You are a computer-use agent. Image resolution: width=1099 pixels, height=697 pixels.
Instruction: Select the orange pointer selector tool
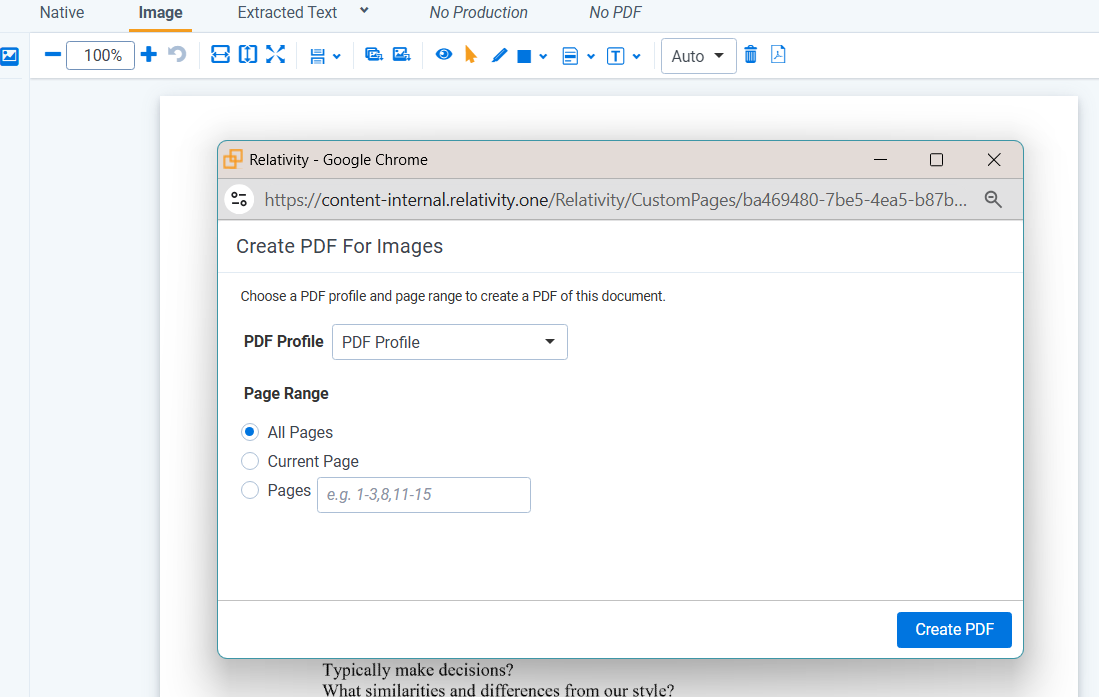pyautogui.click(x=471, y=55)
